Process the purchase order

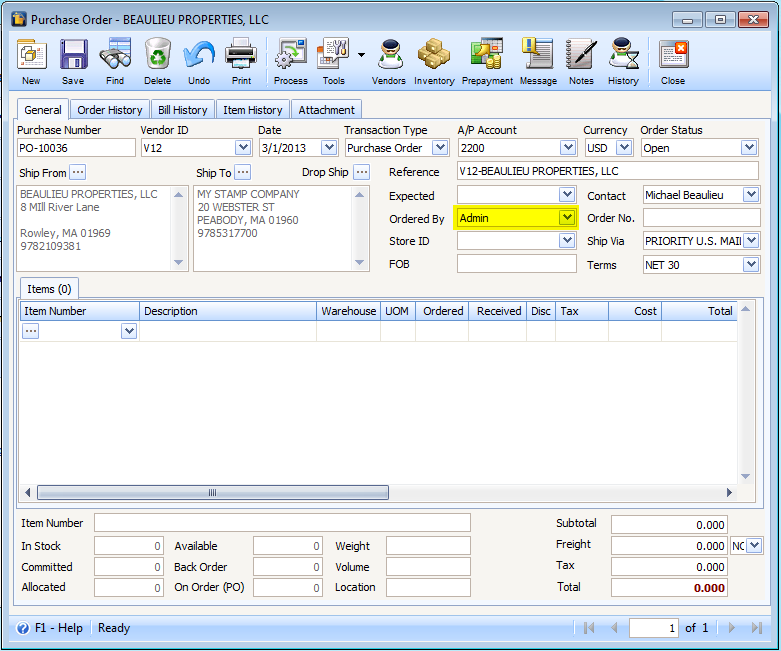[x=291, y=54]
